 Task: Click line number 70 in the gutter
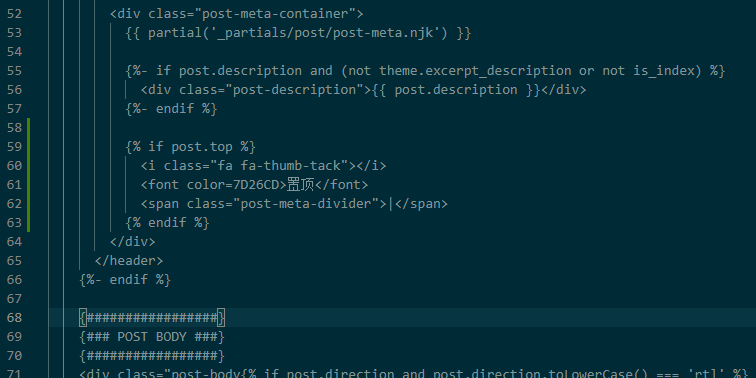tap(14, 356)
